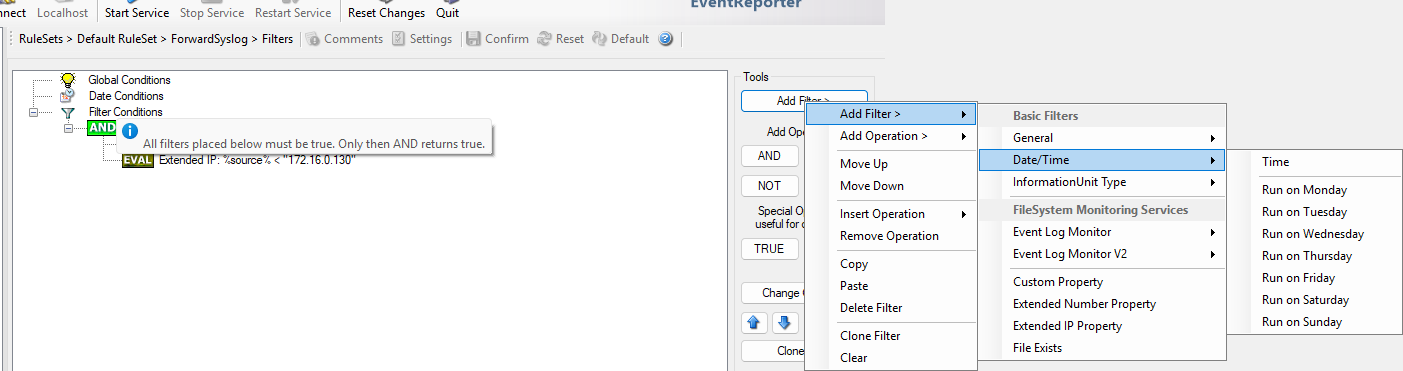1403x371 pixels.
Task: Click the Quit toolbar button
Action: (447, 13)
